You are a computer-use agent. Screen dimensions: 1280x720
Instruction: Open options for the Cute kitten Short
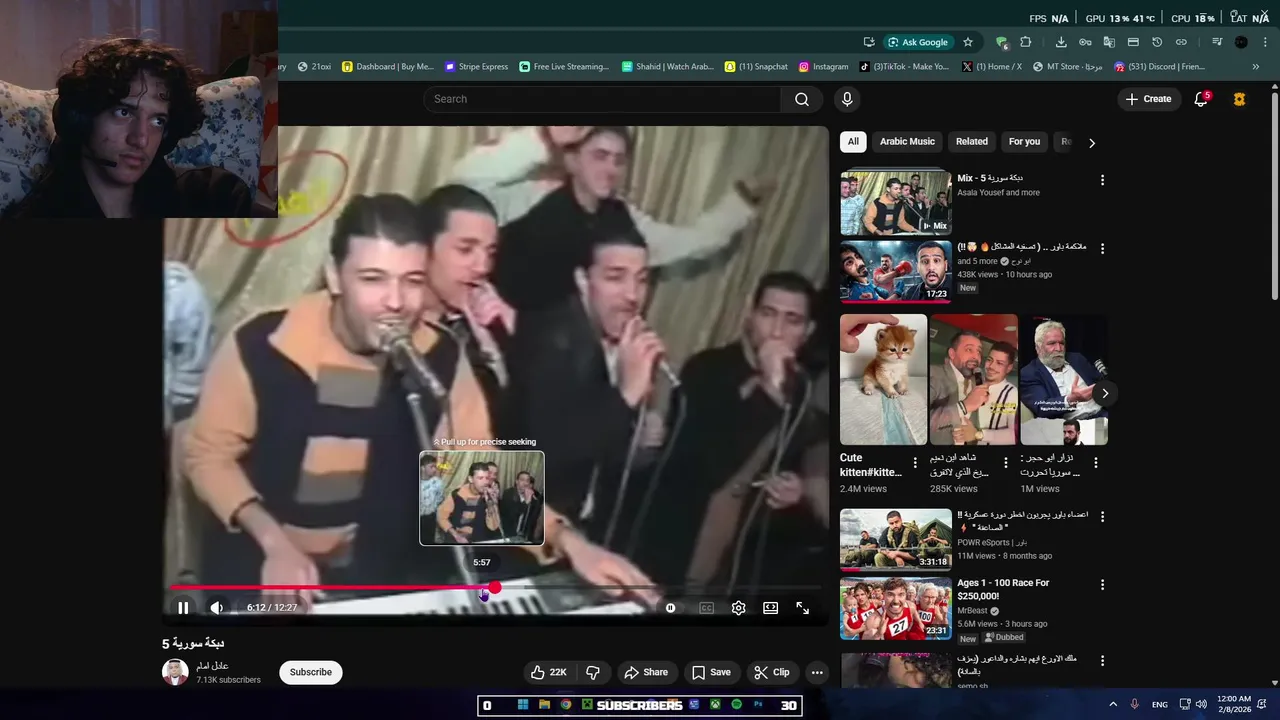click(x=914, y=463)
